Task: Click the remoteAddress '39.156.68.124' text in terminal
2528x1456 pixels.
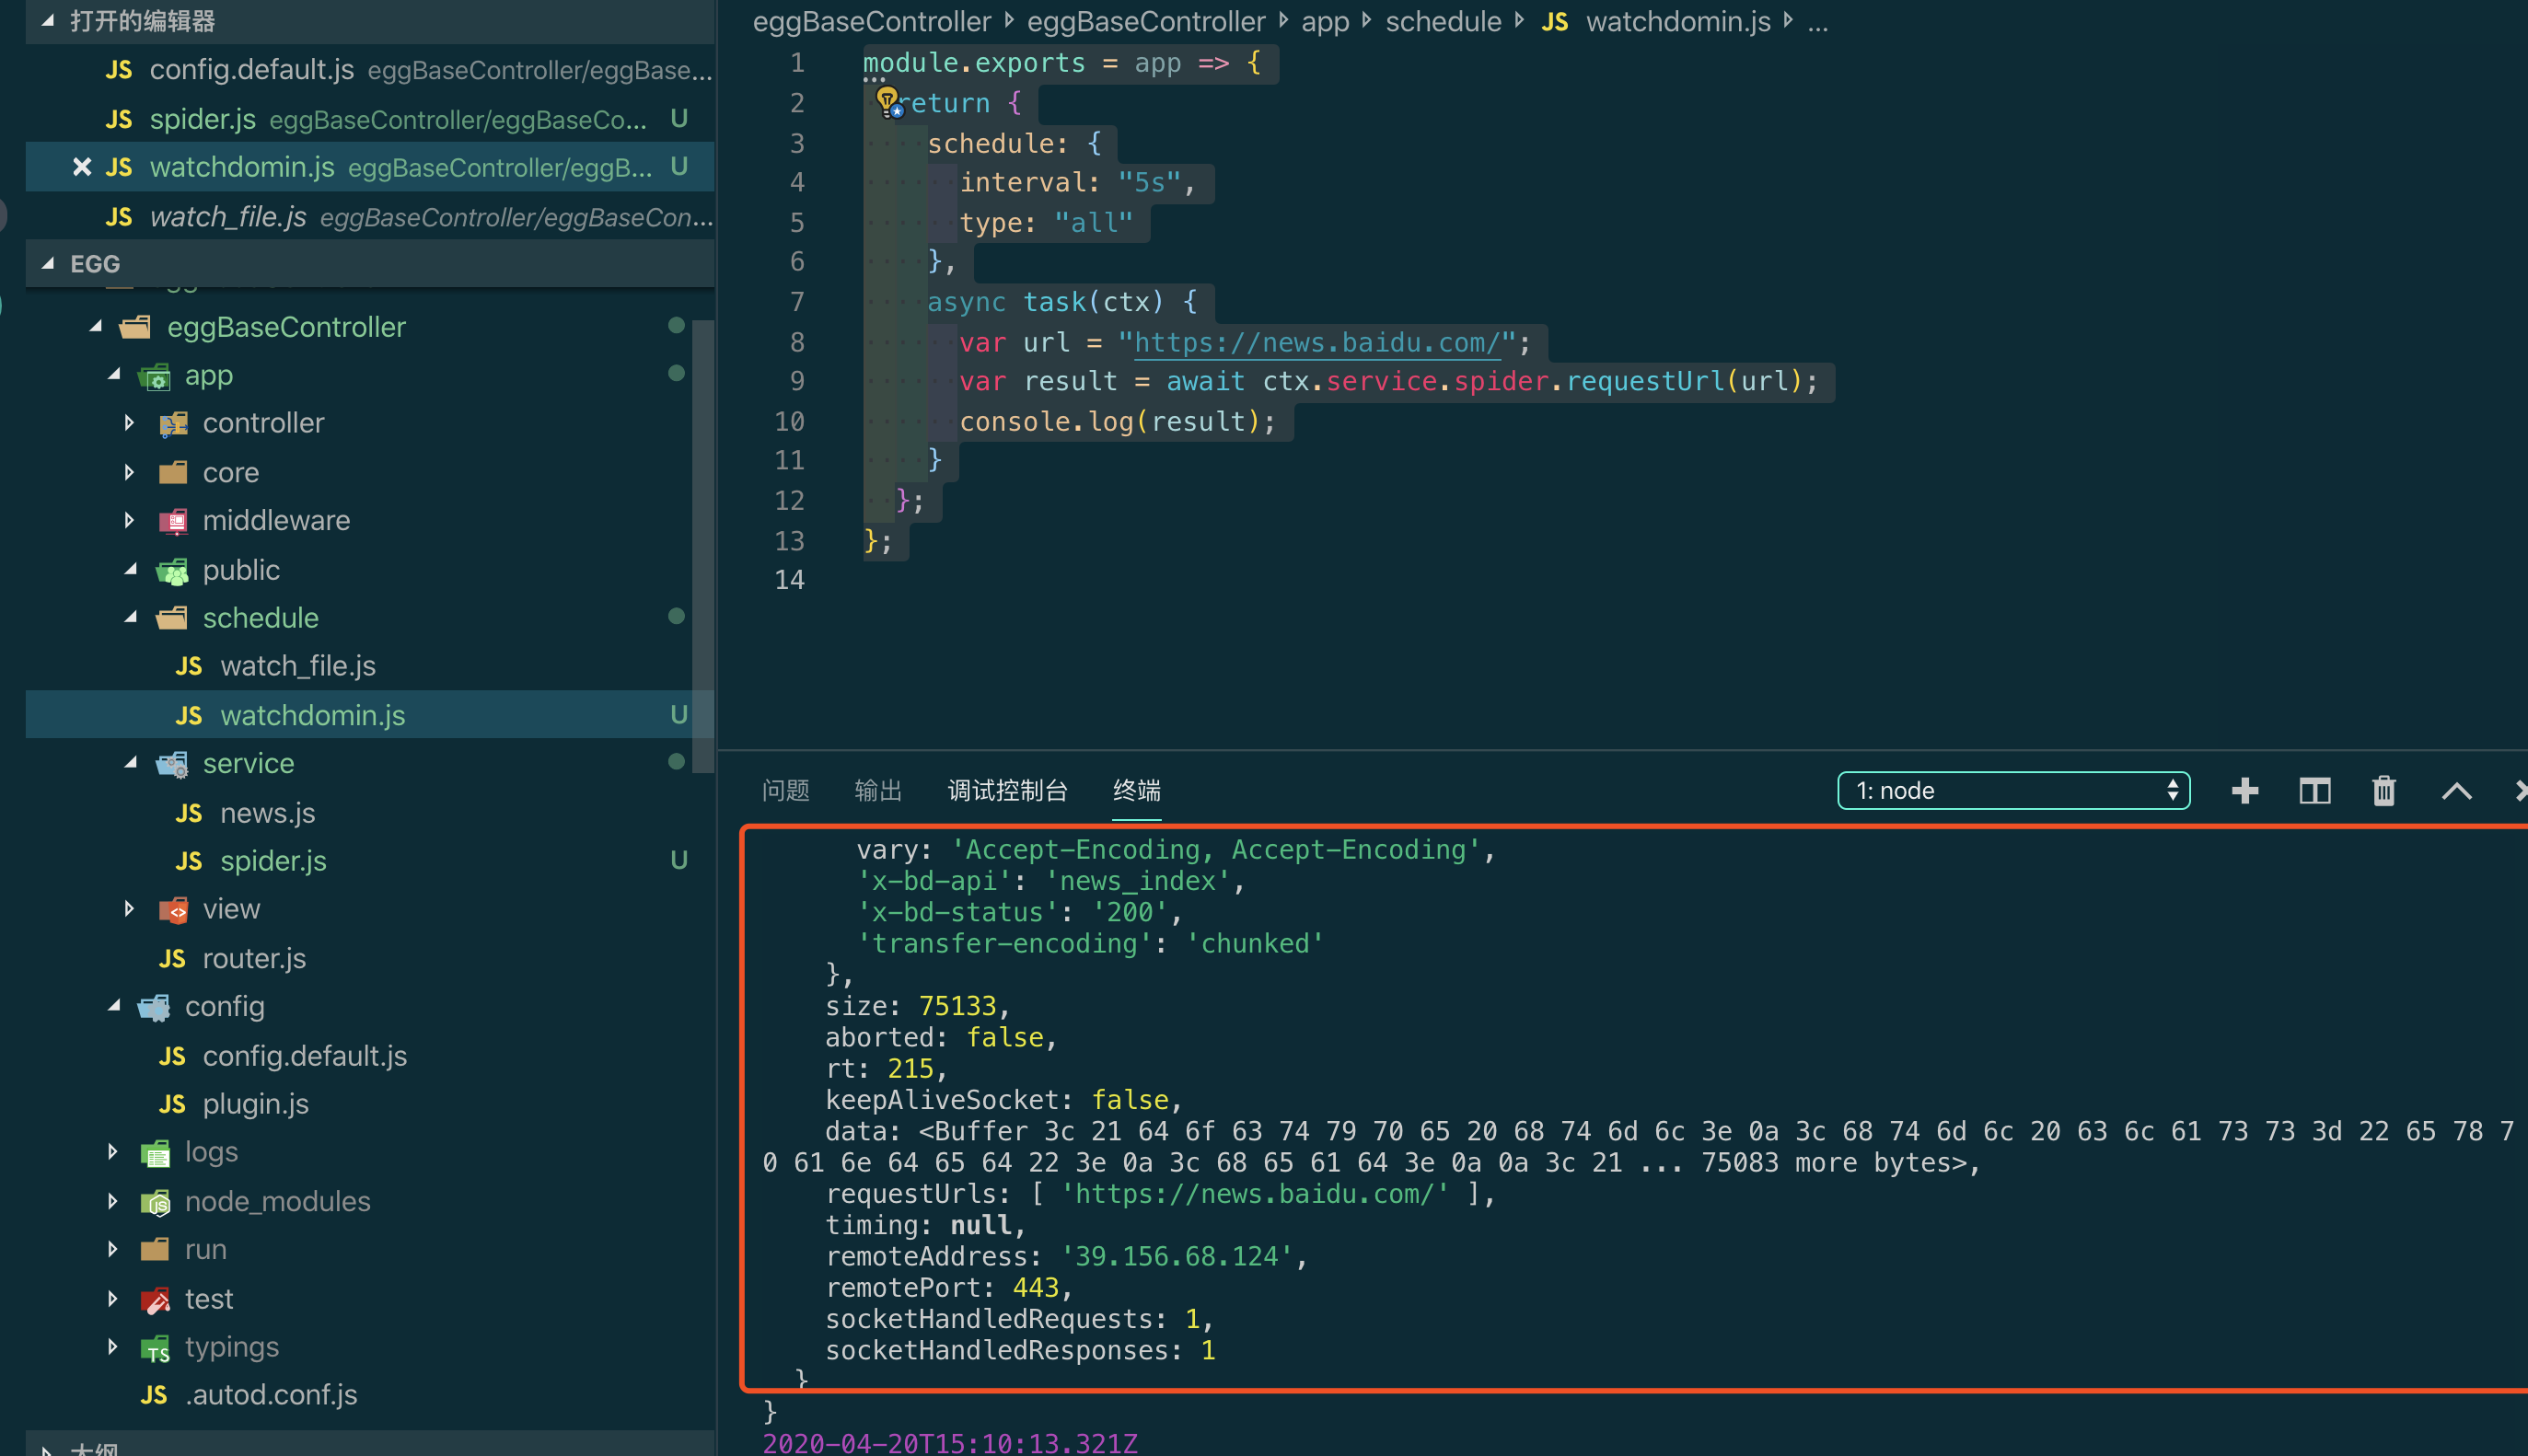Action: click(1176, 1256)
